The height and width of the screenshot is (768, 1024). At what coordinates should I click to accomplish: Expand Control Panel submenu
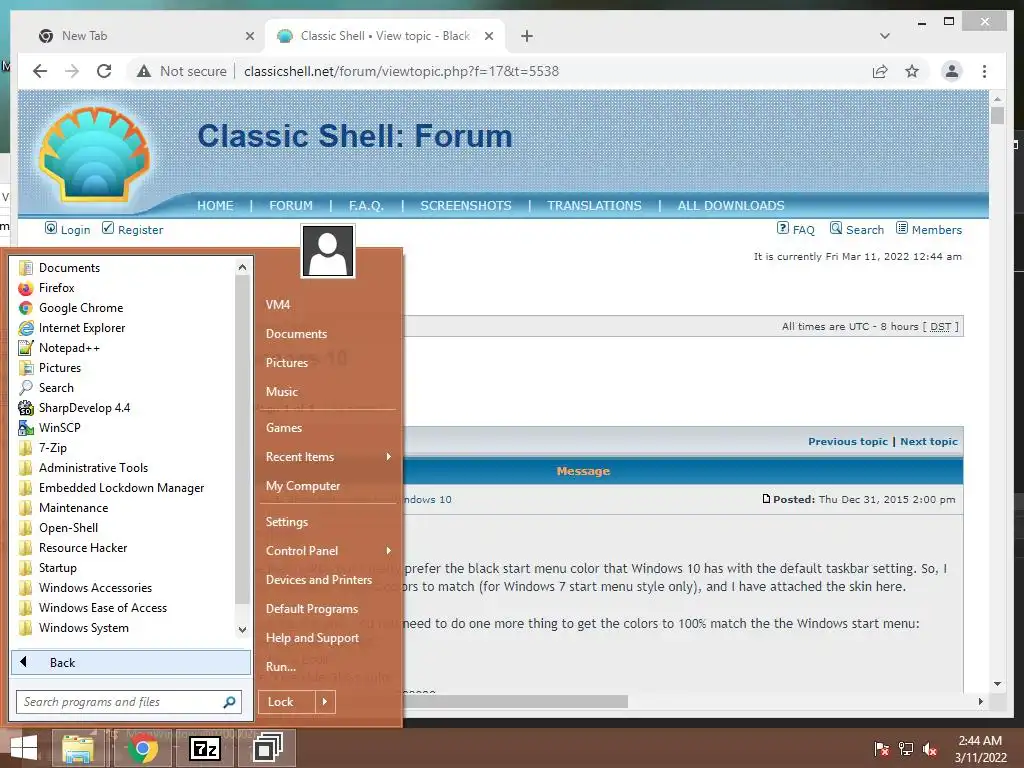click(x=328, y=551)
